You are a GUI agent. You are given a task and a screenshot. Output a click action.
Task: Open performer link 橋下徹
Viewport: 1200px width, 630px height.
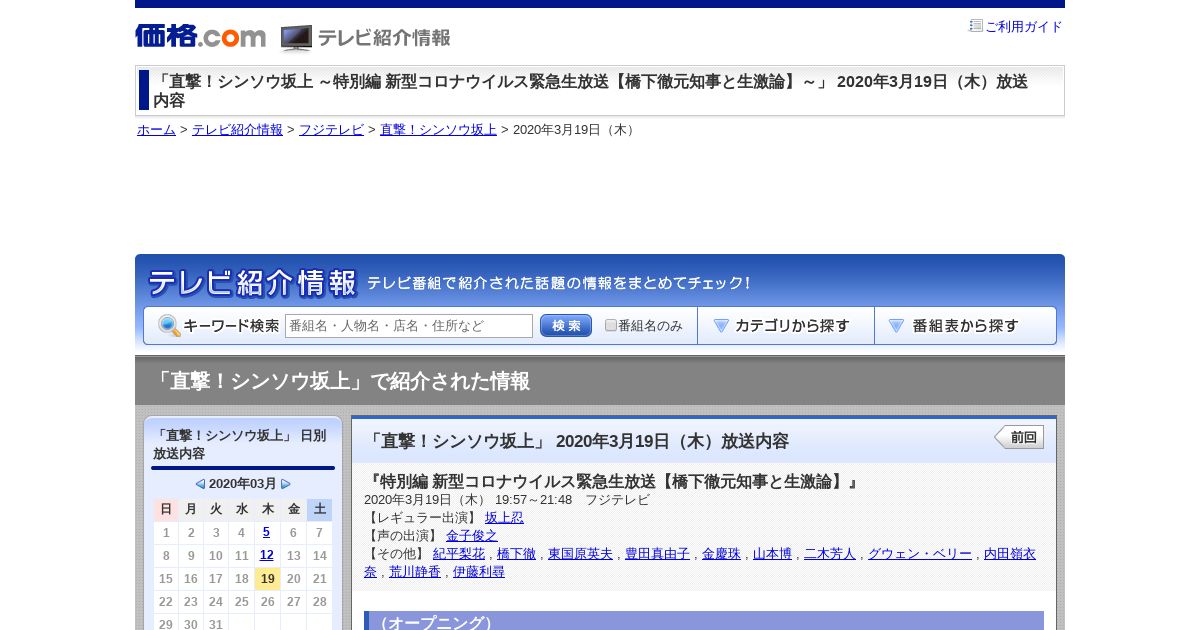516,554
